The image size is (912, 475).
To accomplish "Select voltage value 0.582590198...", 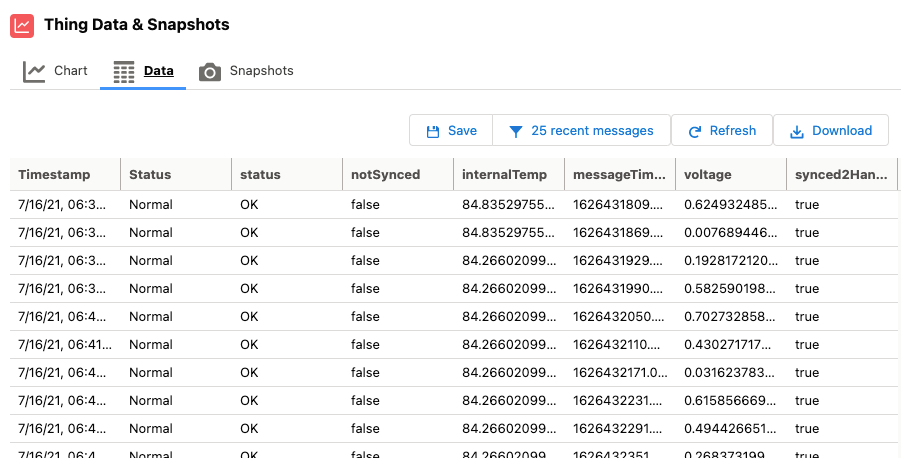I will pyautogui.click(x=729, y=288).
